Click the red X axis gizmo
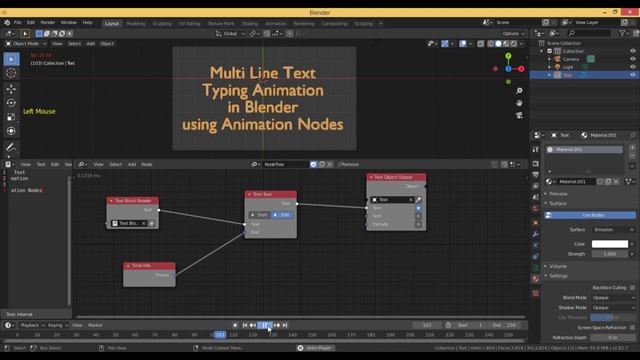 coord(521,69)
